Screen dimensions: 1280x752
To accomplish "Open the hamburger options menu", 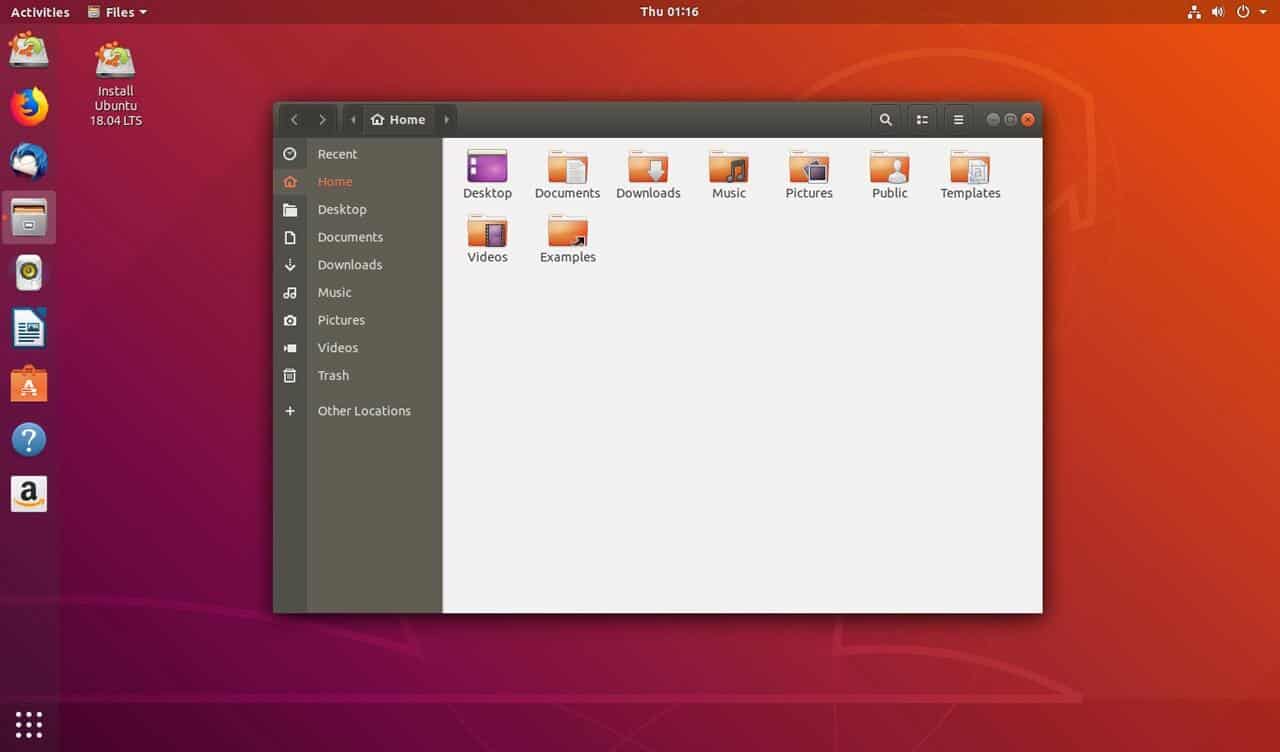I will point(958,118).
